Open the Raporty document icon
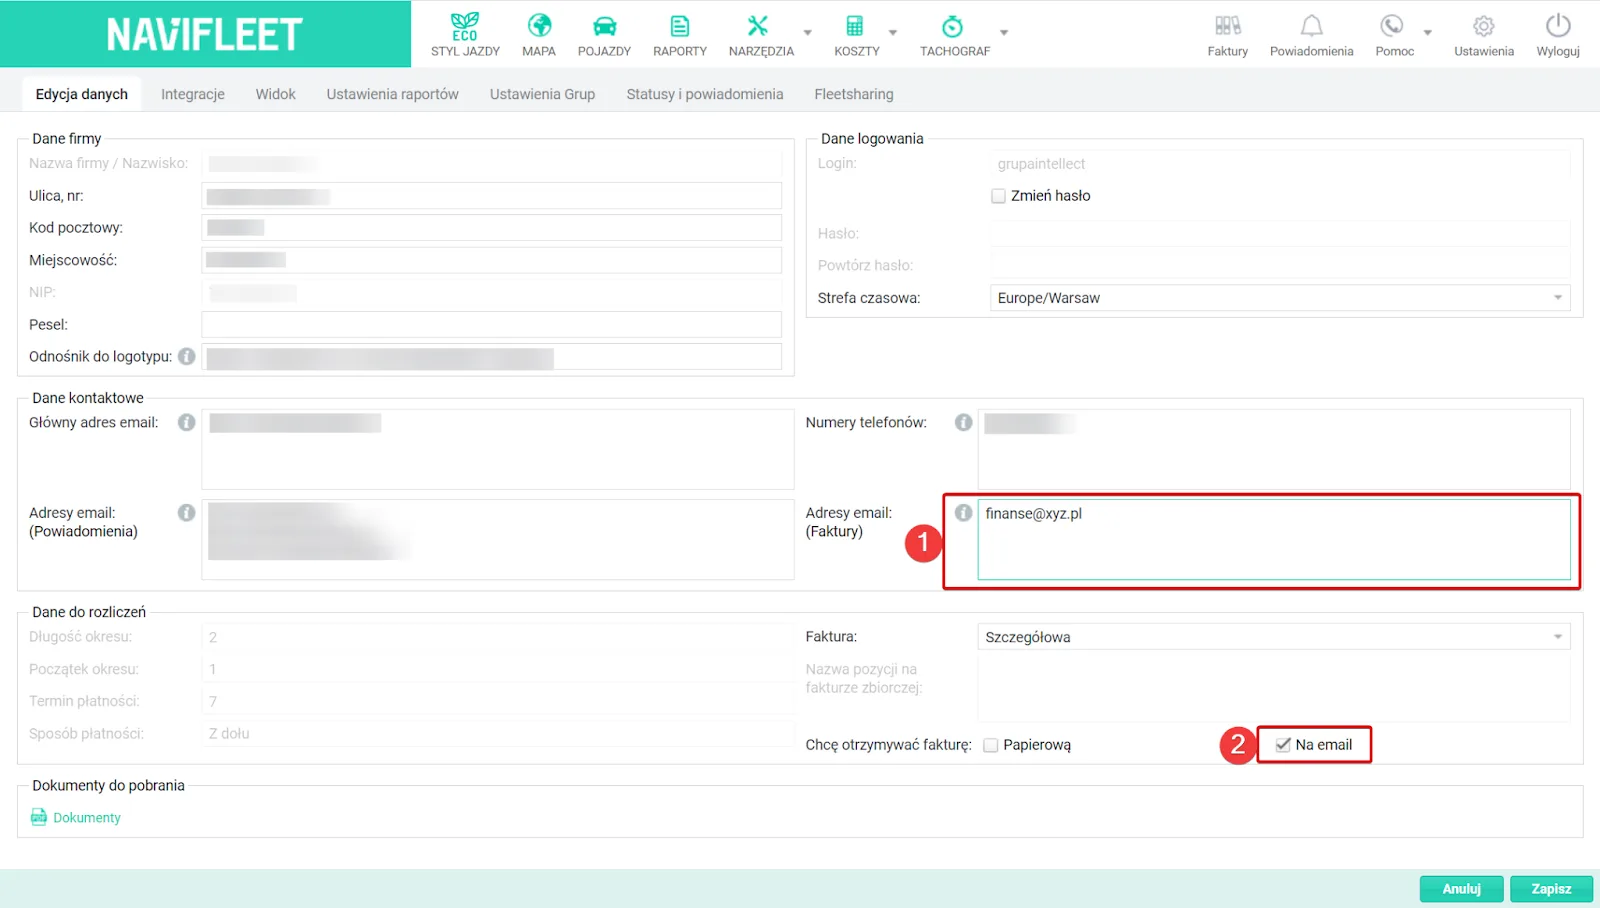 click(680, 26)
